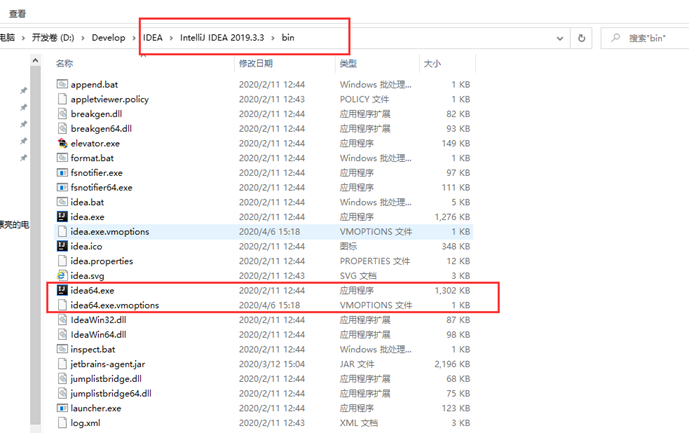Click the file name idea.properties
The height and width of the screenshot is (433, 689).
tap(102, 261)
